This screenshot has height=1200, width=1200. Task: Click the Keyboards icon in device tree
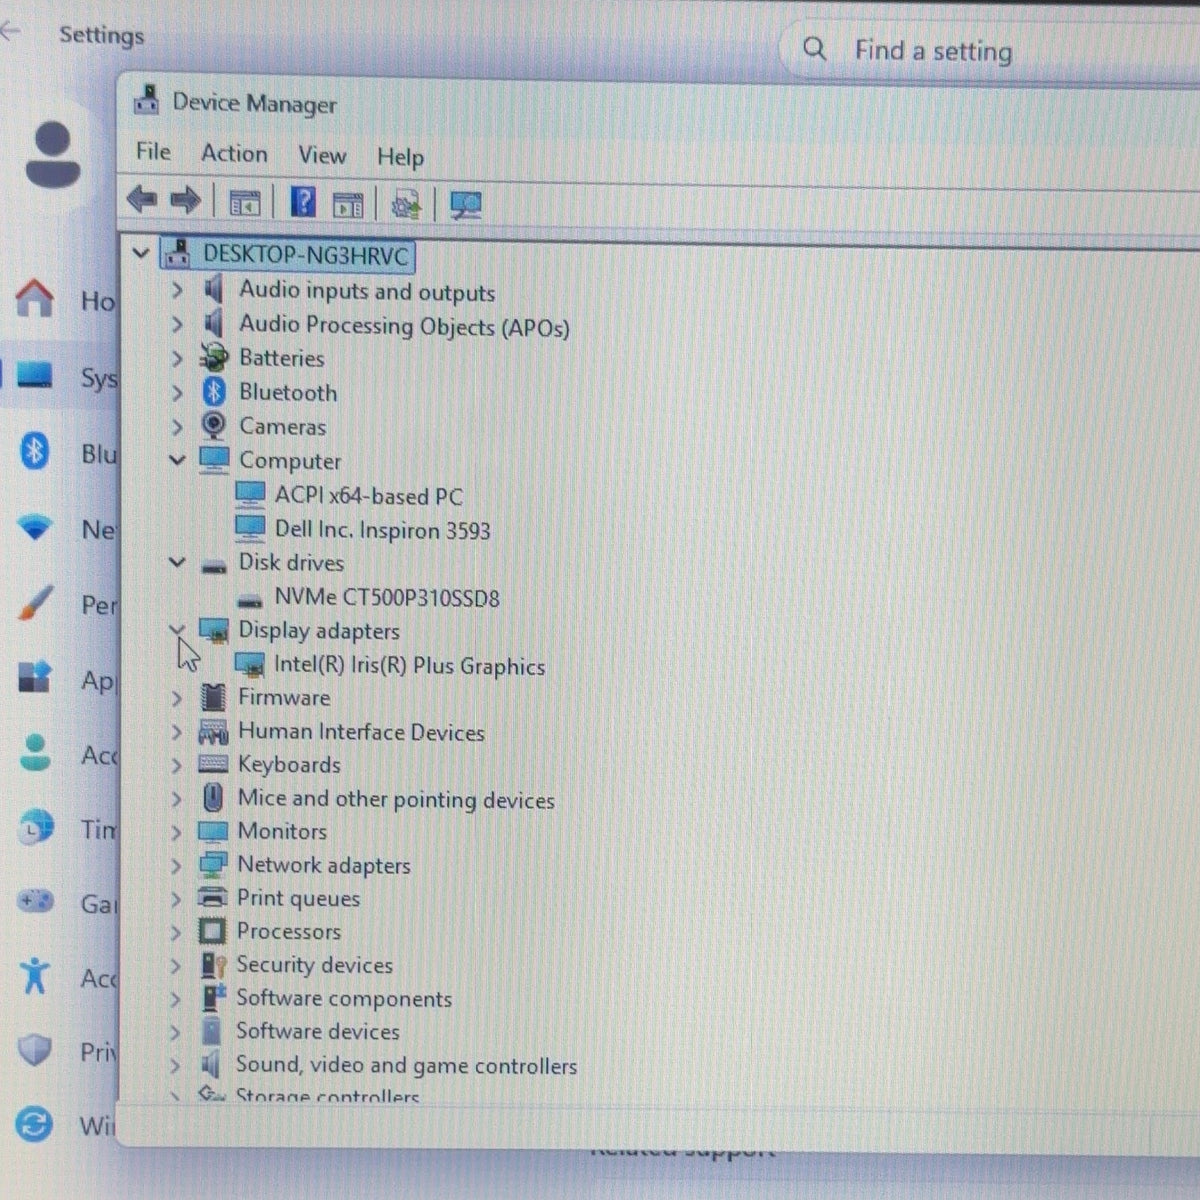213,764
